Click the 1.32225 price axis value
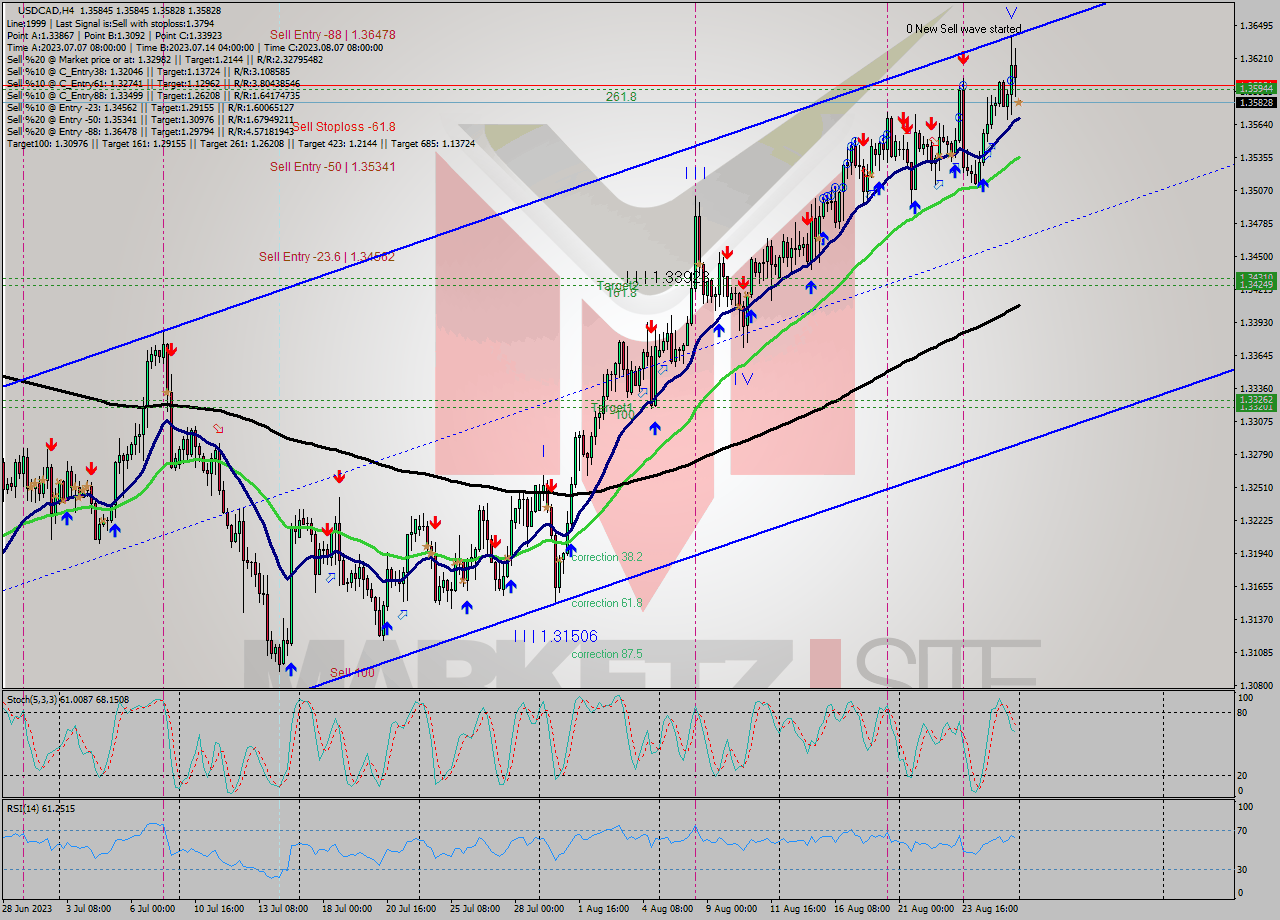The image size is (1280, 920). tap(1256, 521)
